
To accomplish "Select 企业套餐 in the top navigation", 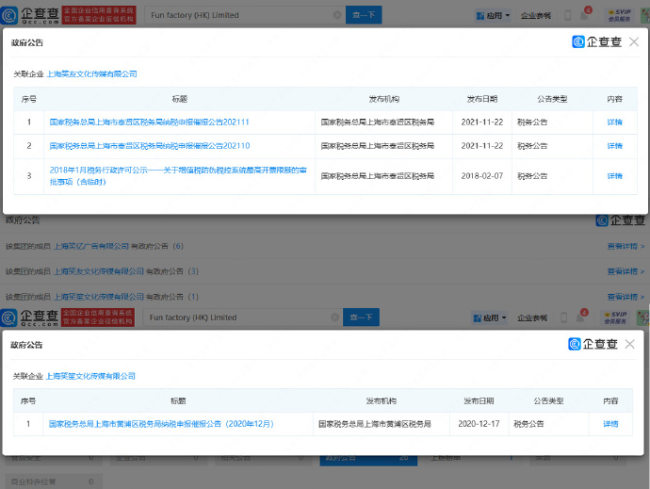I will (x=534, y=16).
